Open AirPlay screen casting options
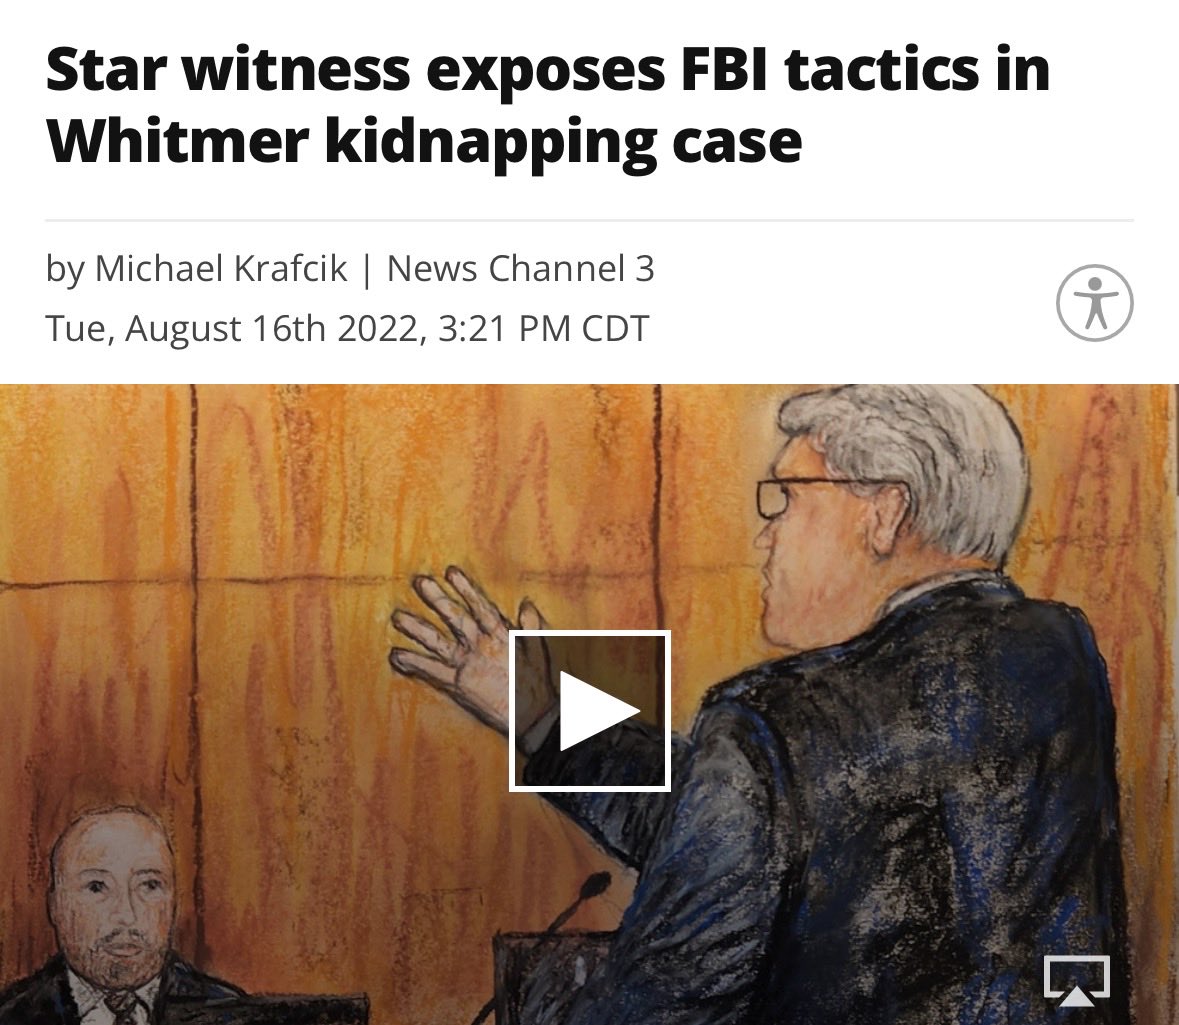Viewport: 1179px width, 1025px height. tap(1077, 980)
